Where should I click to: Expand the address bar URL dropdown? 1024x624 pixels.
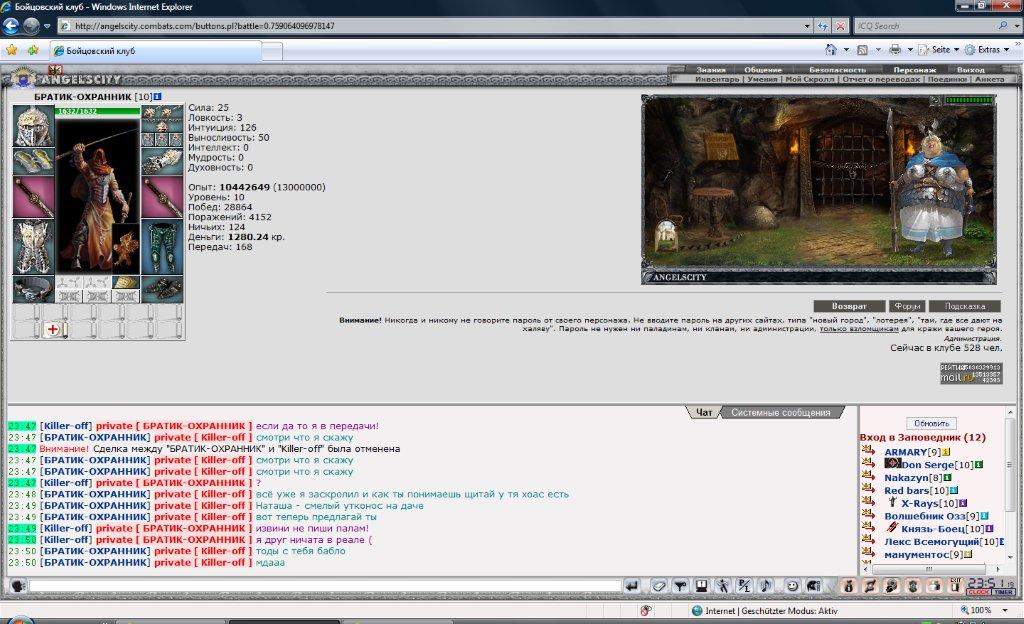(x=807, y=26)
